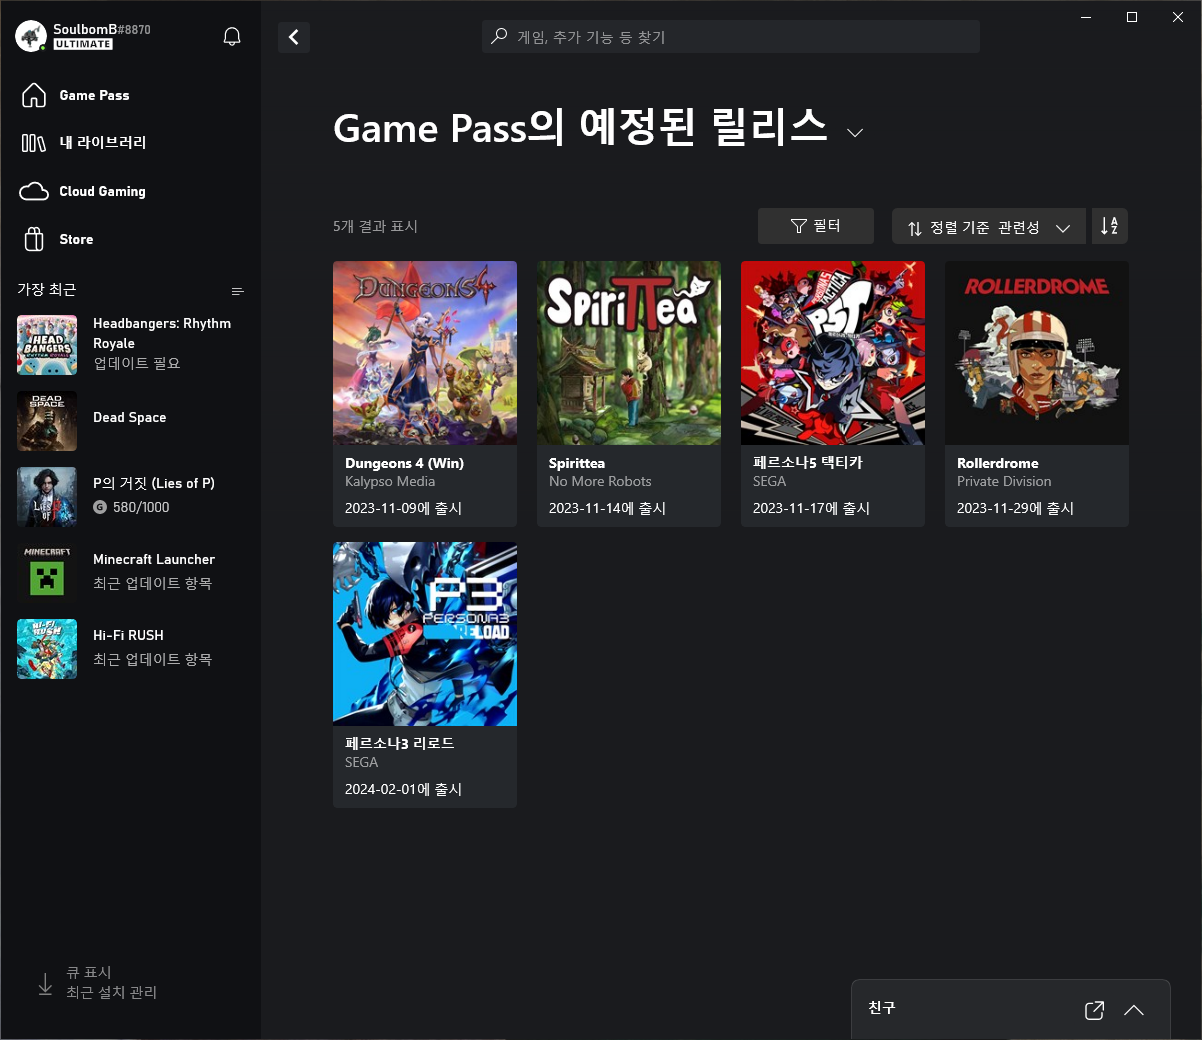Click the SoulbomB#8870 profile name
The height and width of the screenshot is (1040, 1202).
coord(102,29)
